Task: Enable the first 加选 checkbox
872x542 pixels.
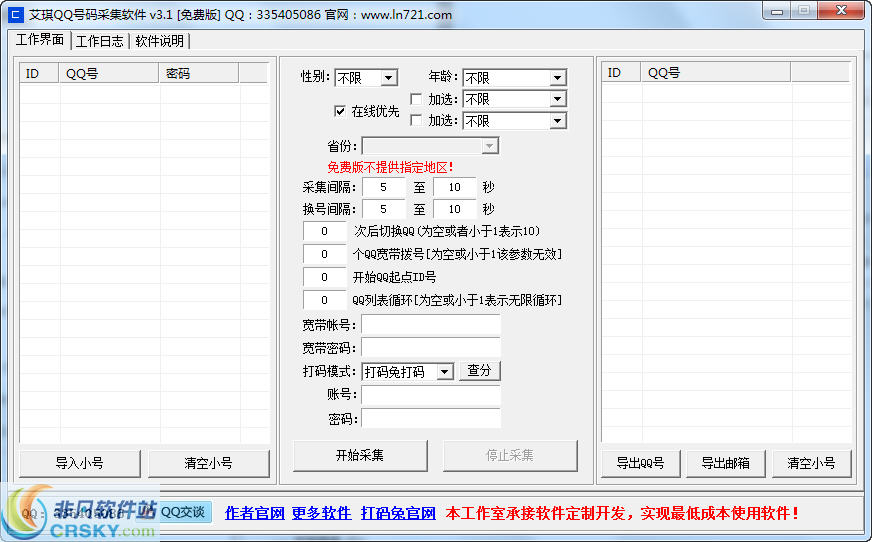Action: point(415,99)
